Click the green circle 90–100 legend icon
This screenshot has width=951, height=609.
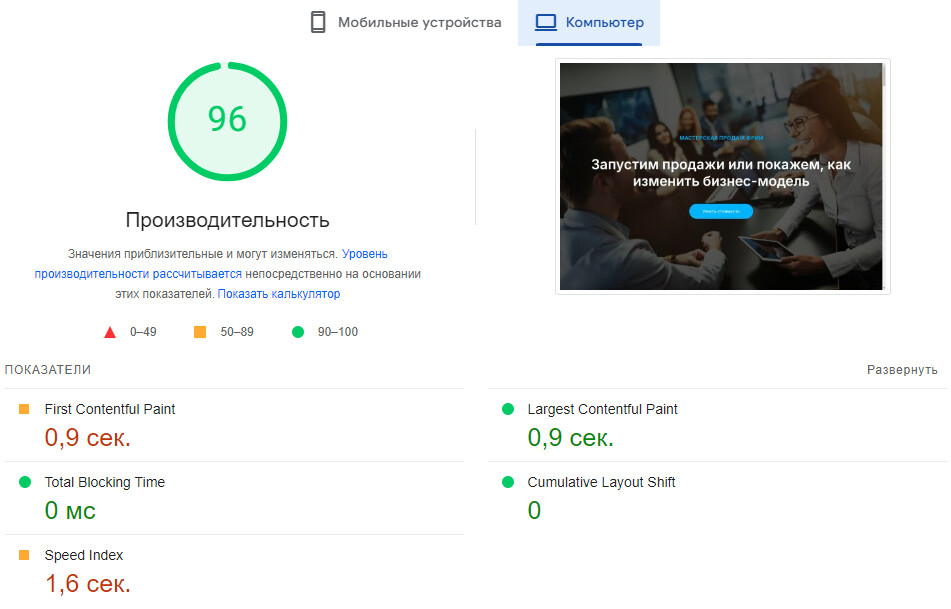click(x=298, y=332)
